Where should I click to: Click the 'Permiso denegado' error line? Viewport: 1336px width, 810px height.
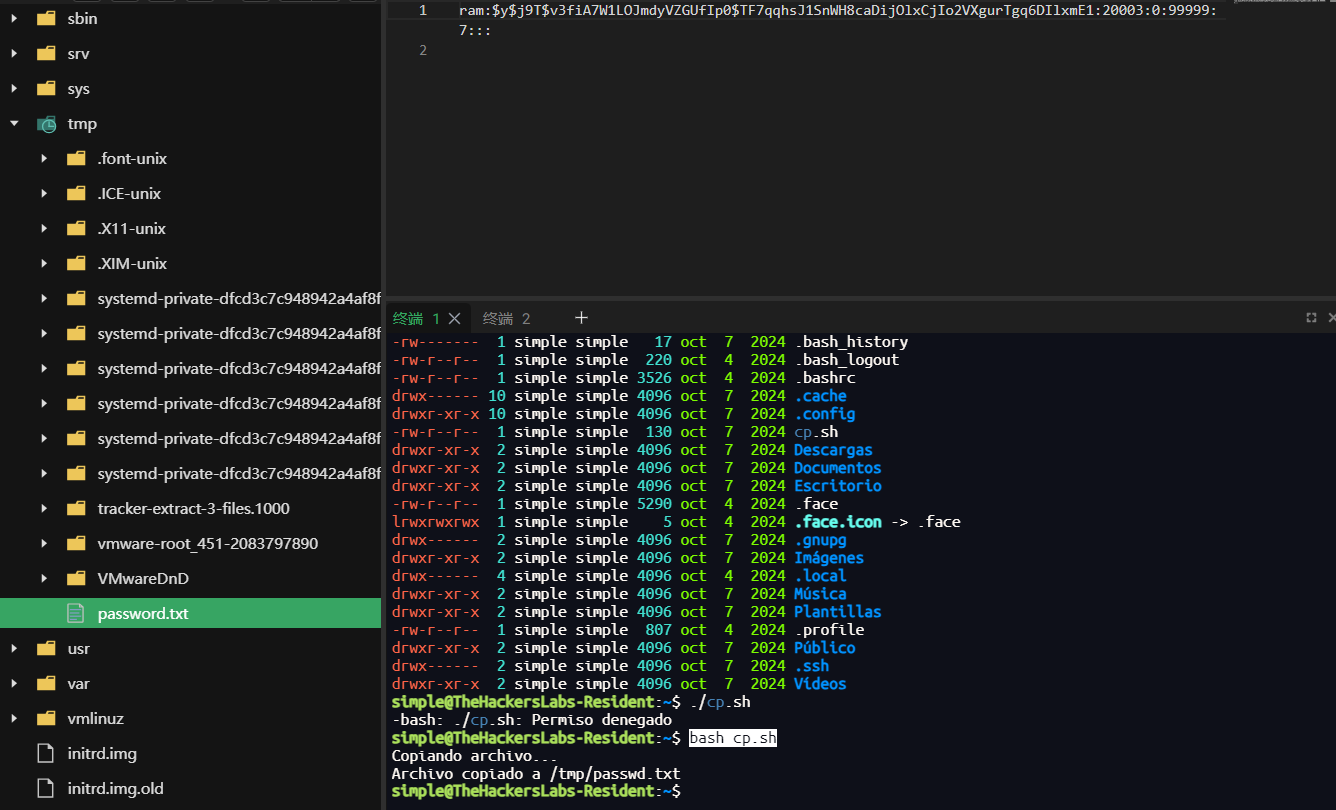click(x=532, y=720)
